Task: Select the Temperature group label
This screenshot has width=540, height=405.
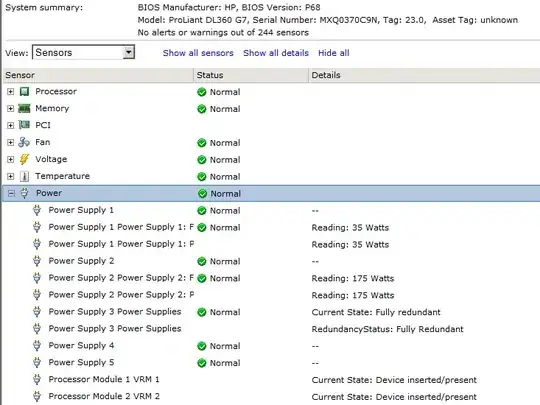Action: pyautogui.click(x=62, y=176)
